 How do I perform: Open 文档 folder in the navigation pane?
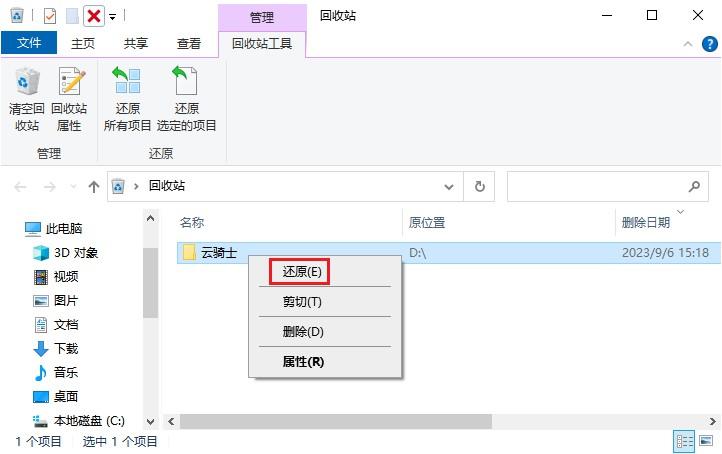[56, 325]
